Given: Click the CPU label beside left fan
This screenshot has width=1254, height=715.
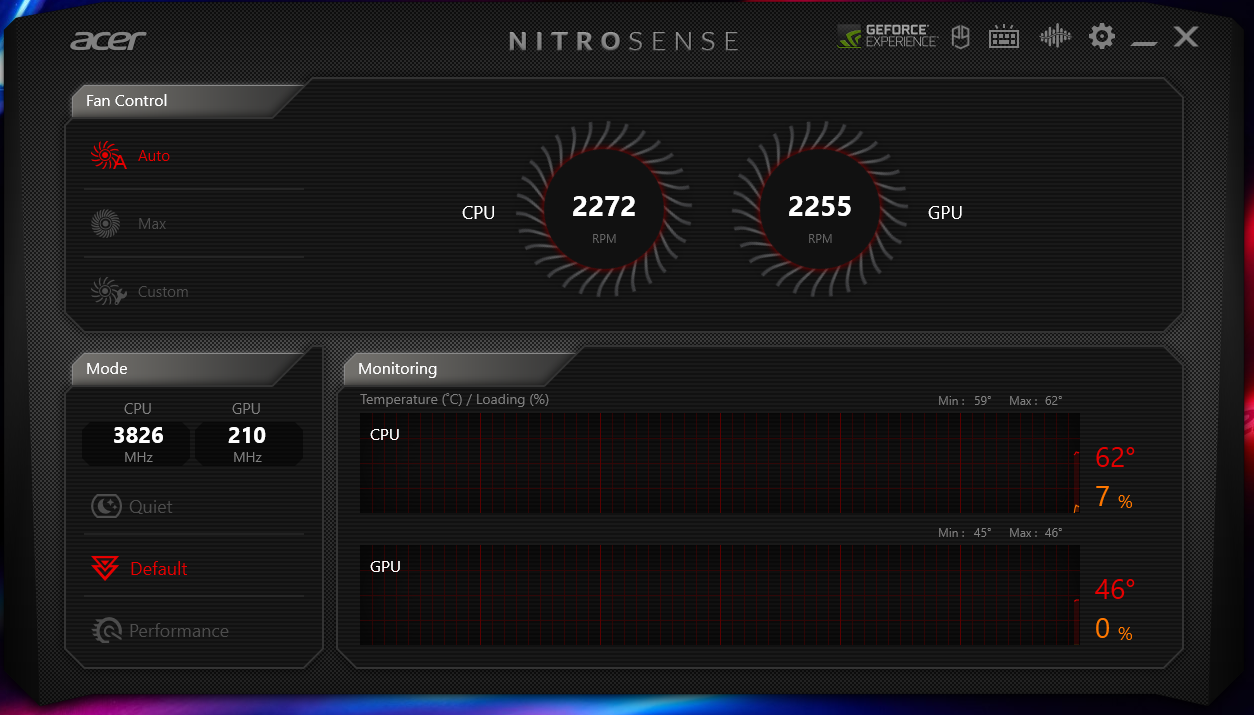Looking at the screenshot, I should 478,213.
